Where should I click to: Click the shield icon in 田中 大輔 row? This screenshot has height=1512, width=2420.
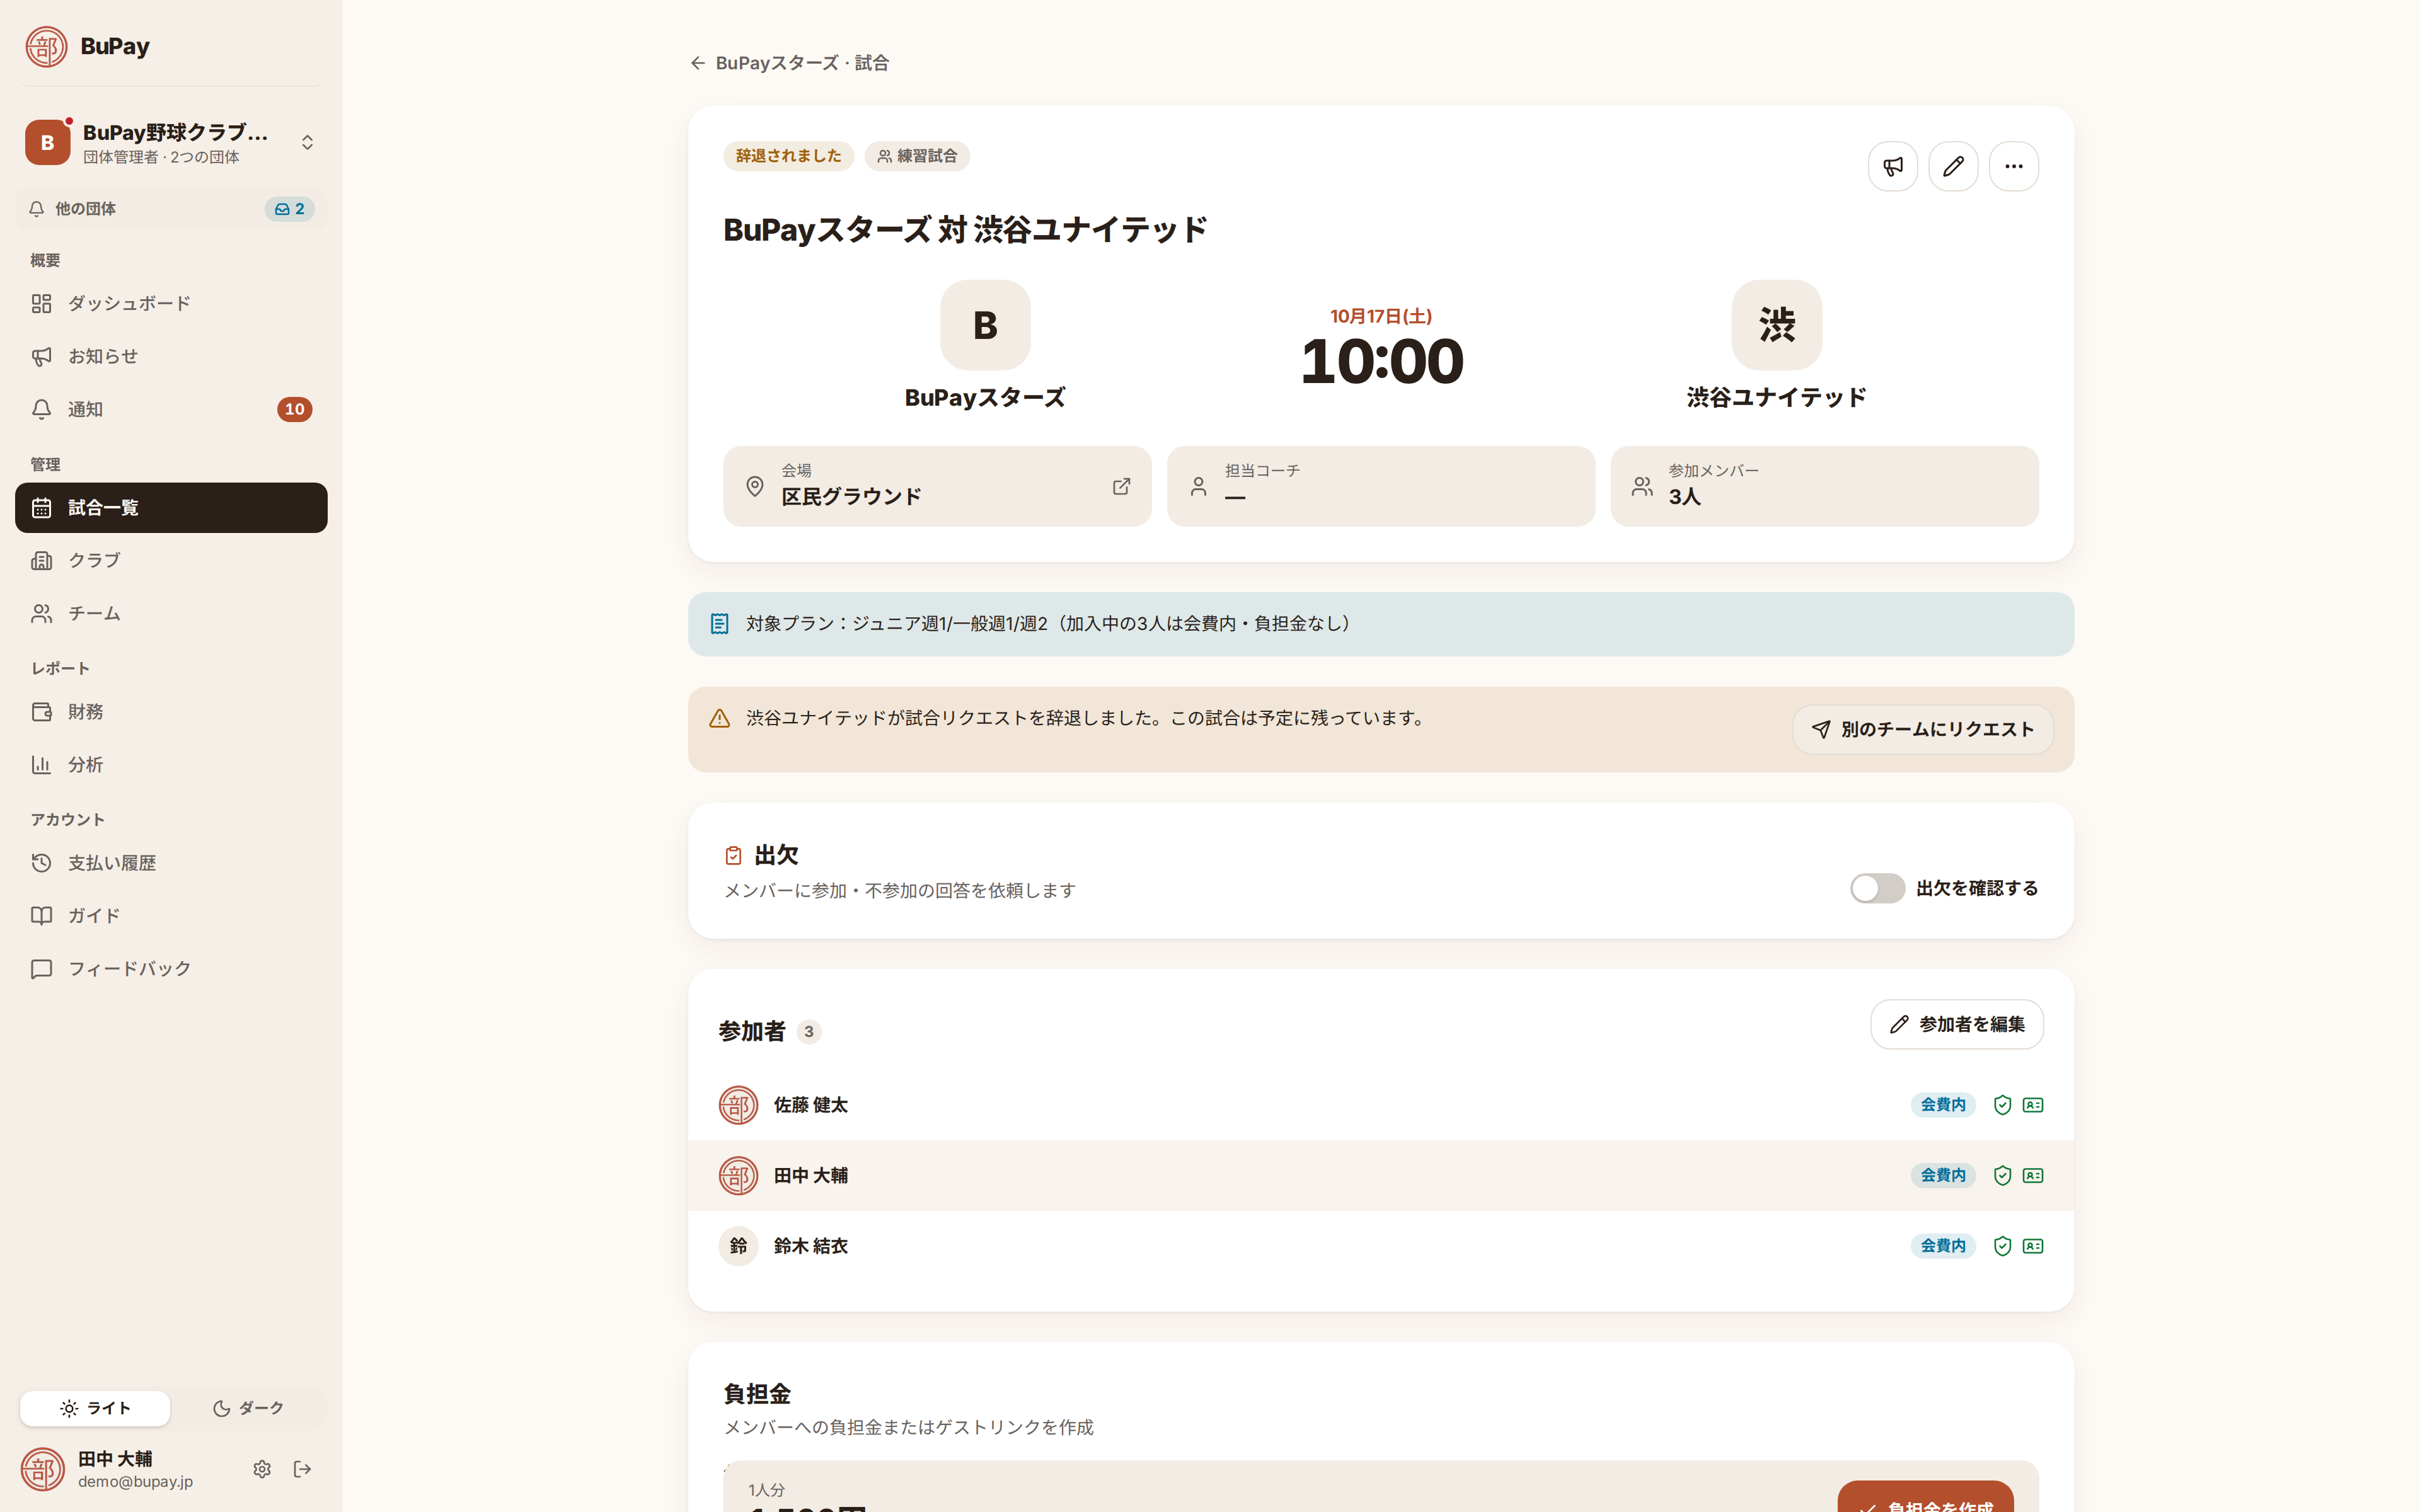point(2002,1175)
